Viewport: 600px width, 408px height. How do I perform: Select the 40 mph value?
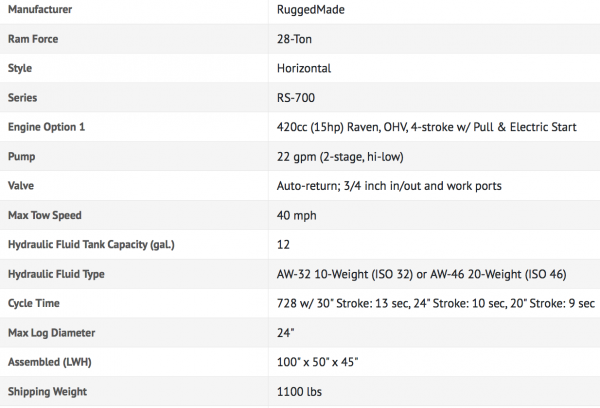(294, 215)
